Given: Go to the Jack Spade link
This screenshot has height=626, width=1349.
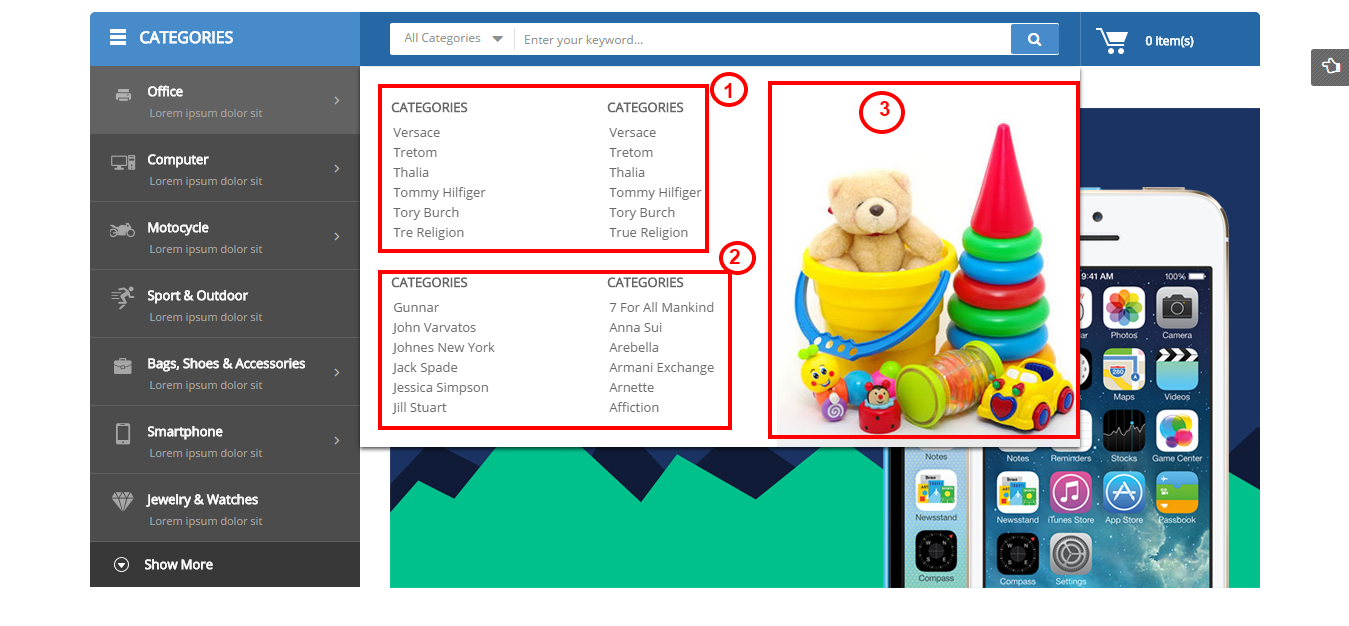Looking at the screenshot, I should 425,367.
